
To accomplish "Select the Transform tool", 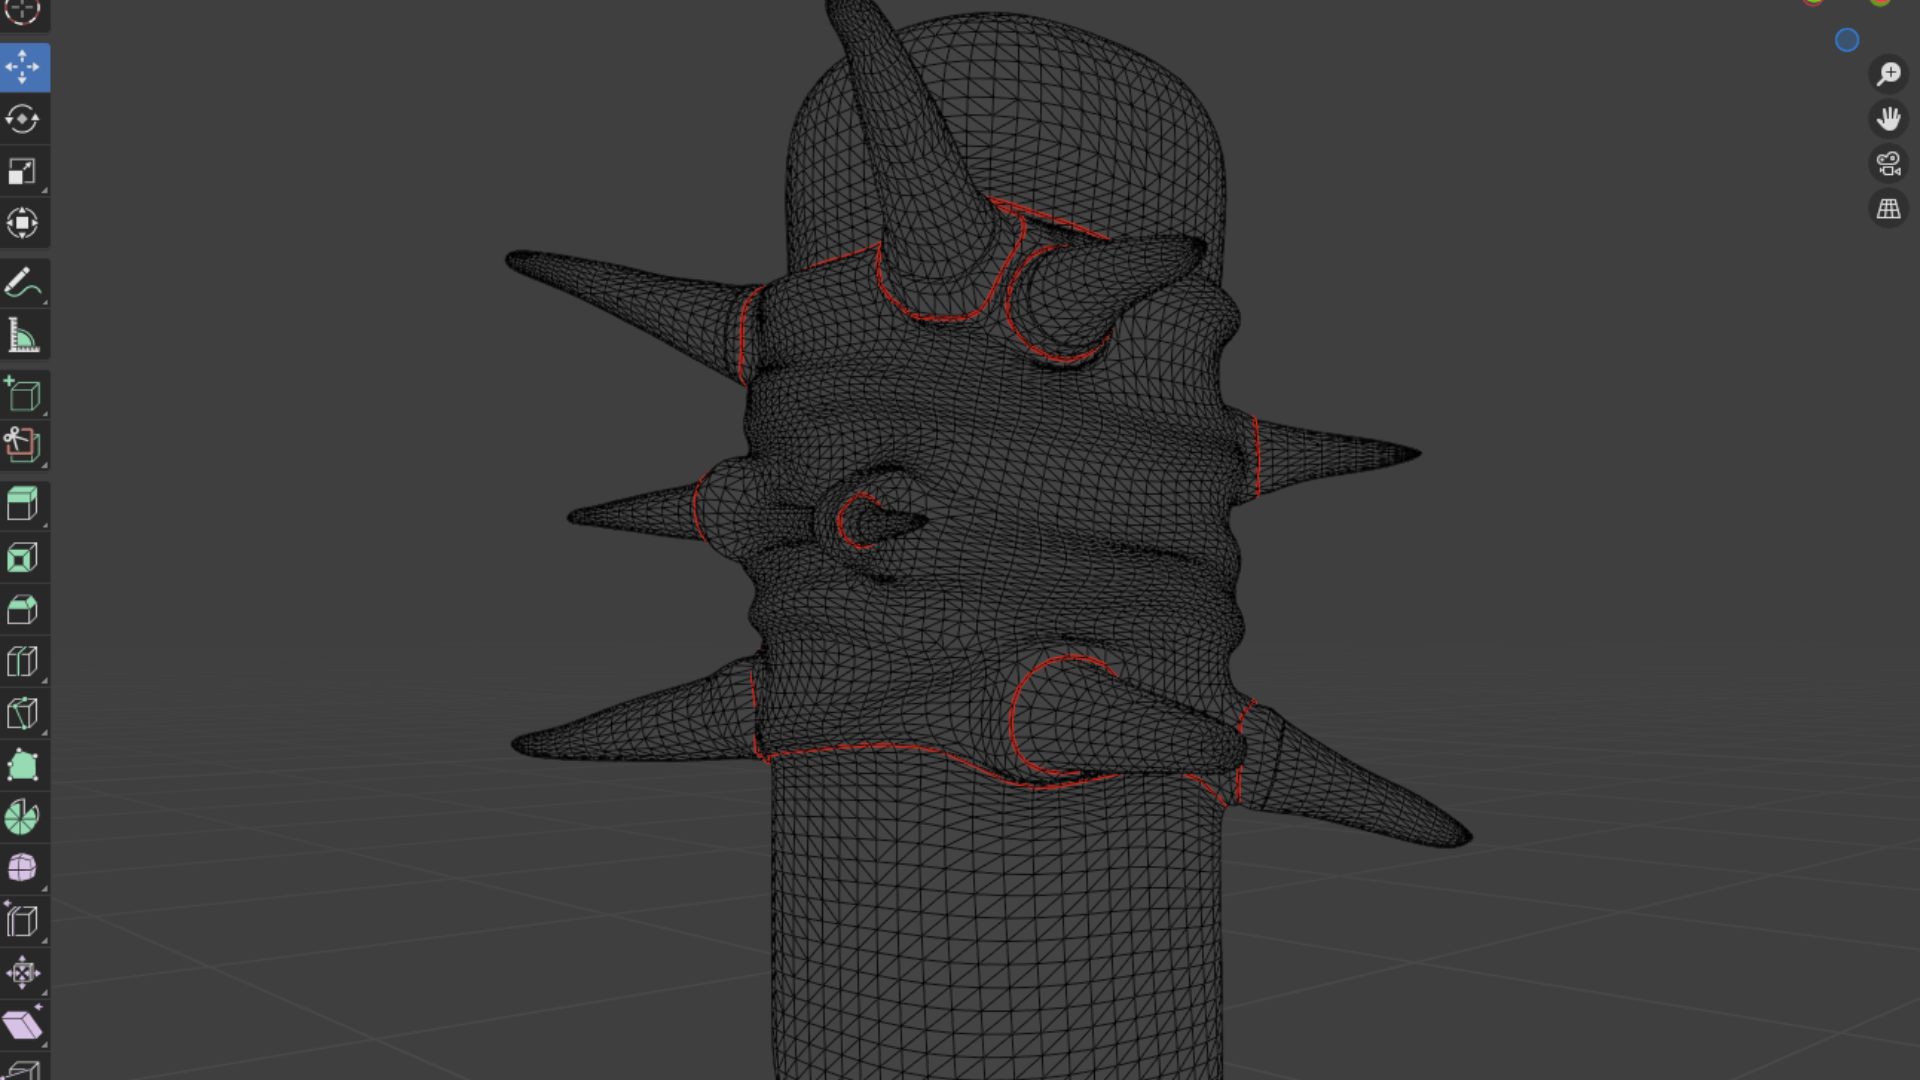I will pos(23,223).
